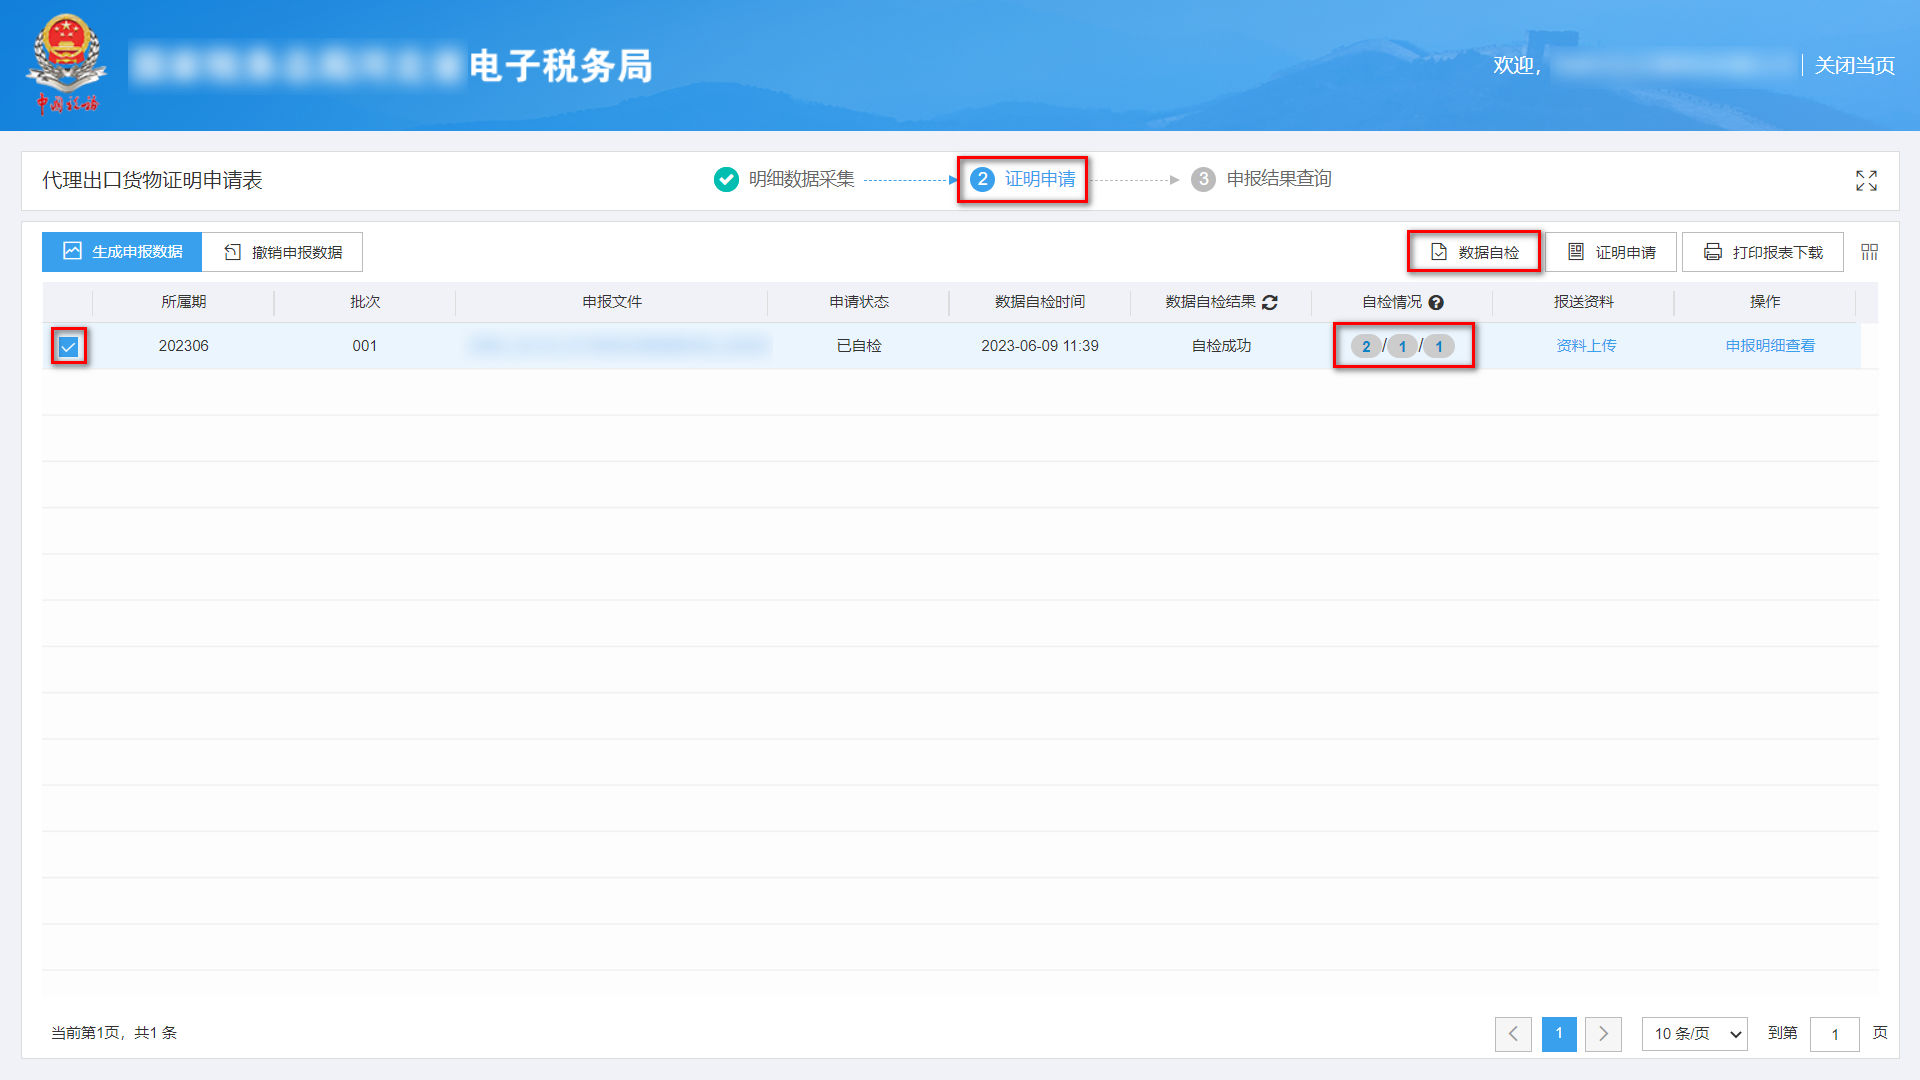Click the checklist icon on 数据自检 button
This screenshot has width=1920, height=1080.
[1438, 252]
